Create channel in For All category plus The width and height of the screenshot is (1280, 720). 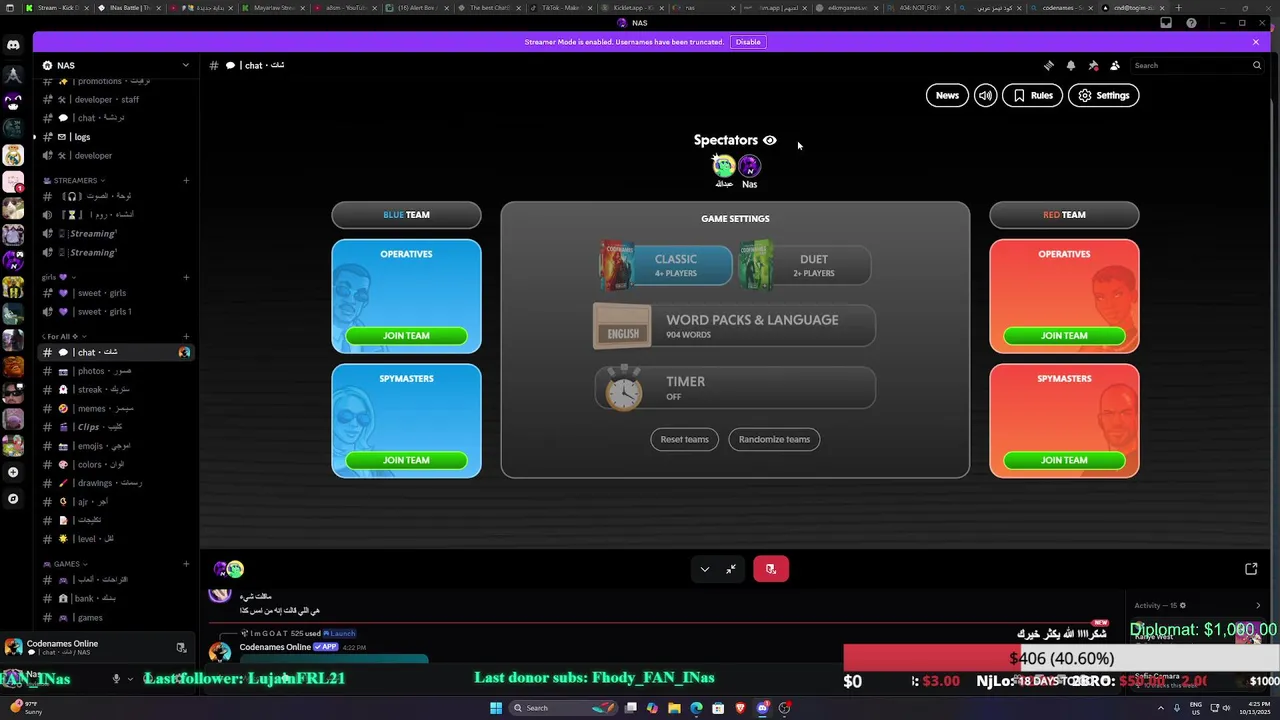coord(186,336)
